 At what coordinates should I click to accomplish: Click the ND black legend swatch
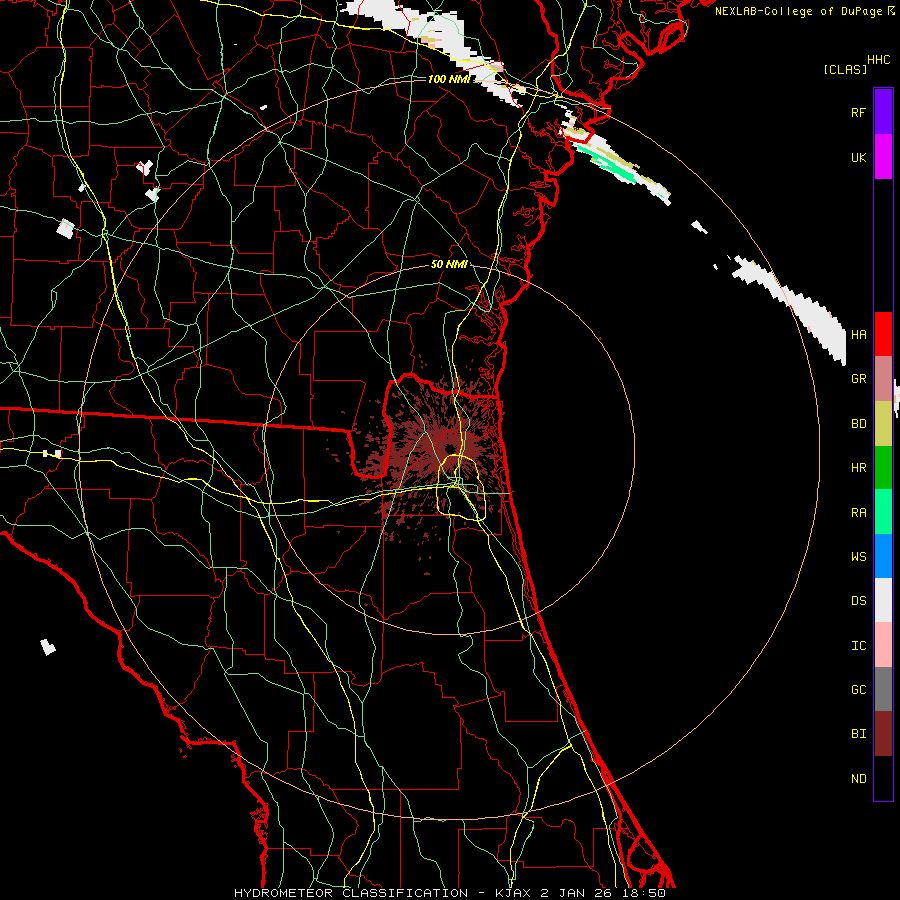pos(883,778)
